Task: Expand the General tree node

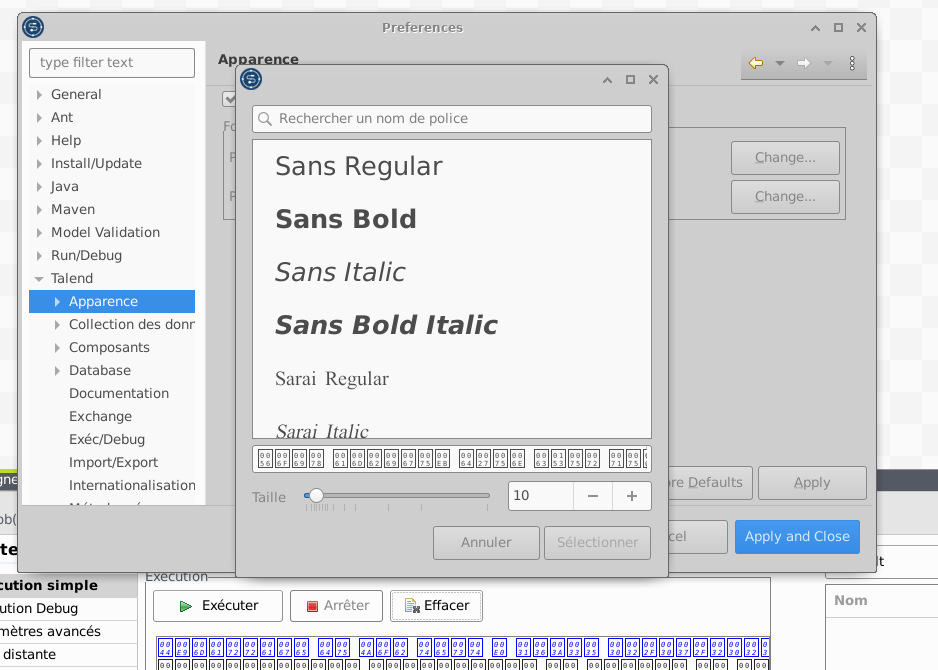Action: coord(39,95)
